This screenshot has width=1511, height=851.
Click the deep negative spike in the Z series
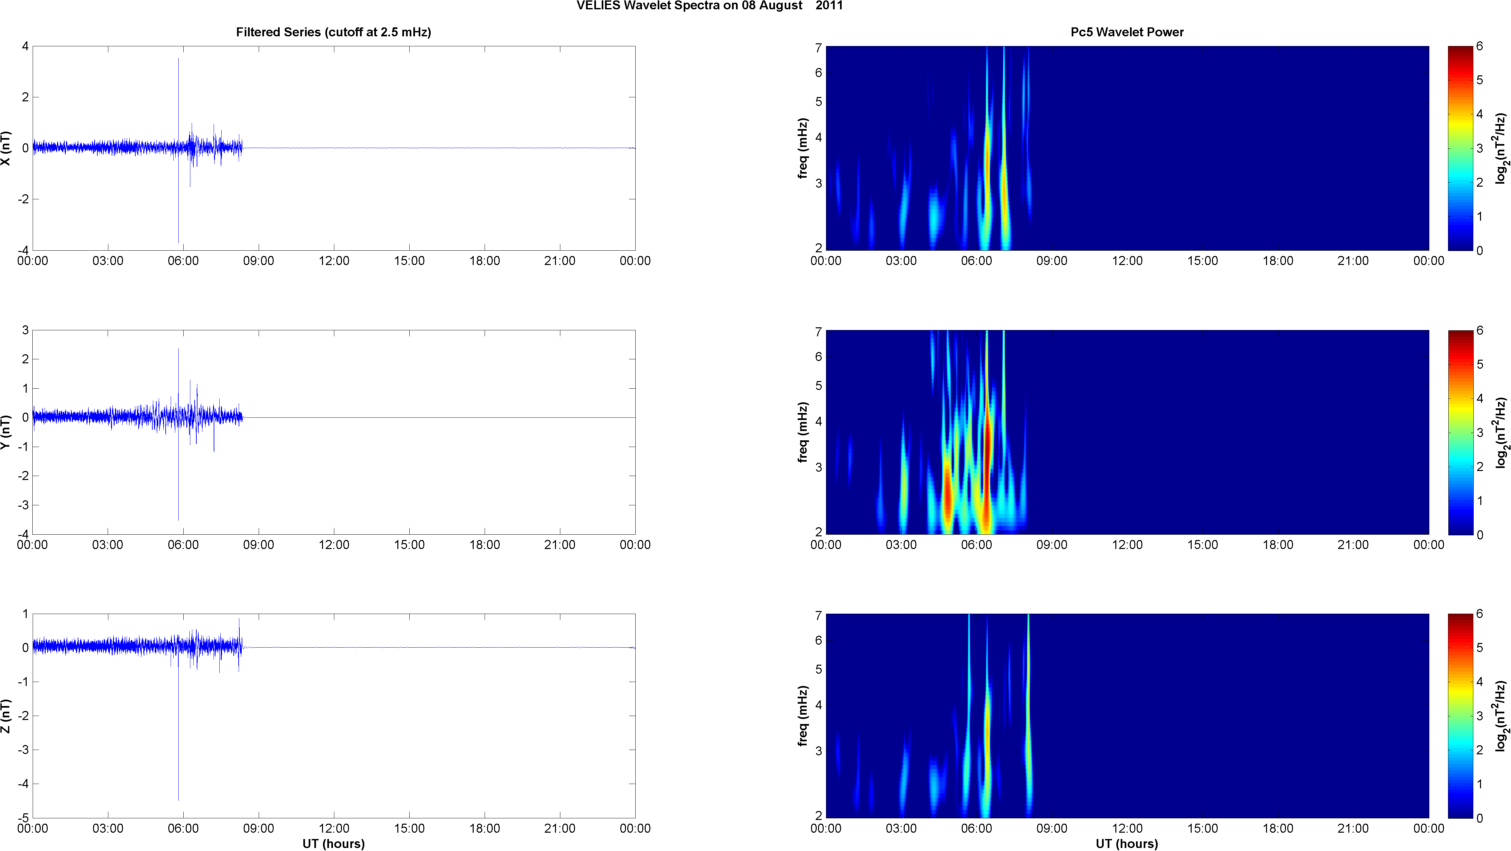pyautogui.click(x=178, y=724)
